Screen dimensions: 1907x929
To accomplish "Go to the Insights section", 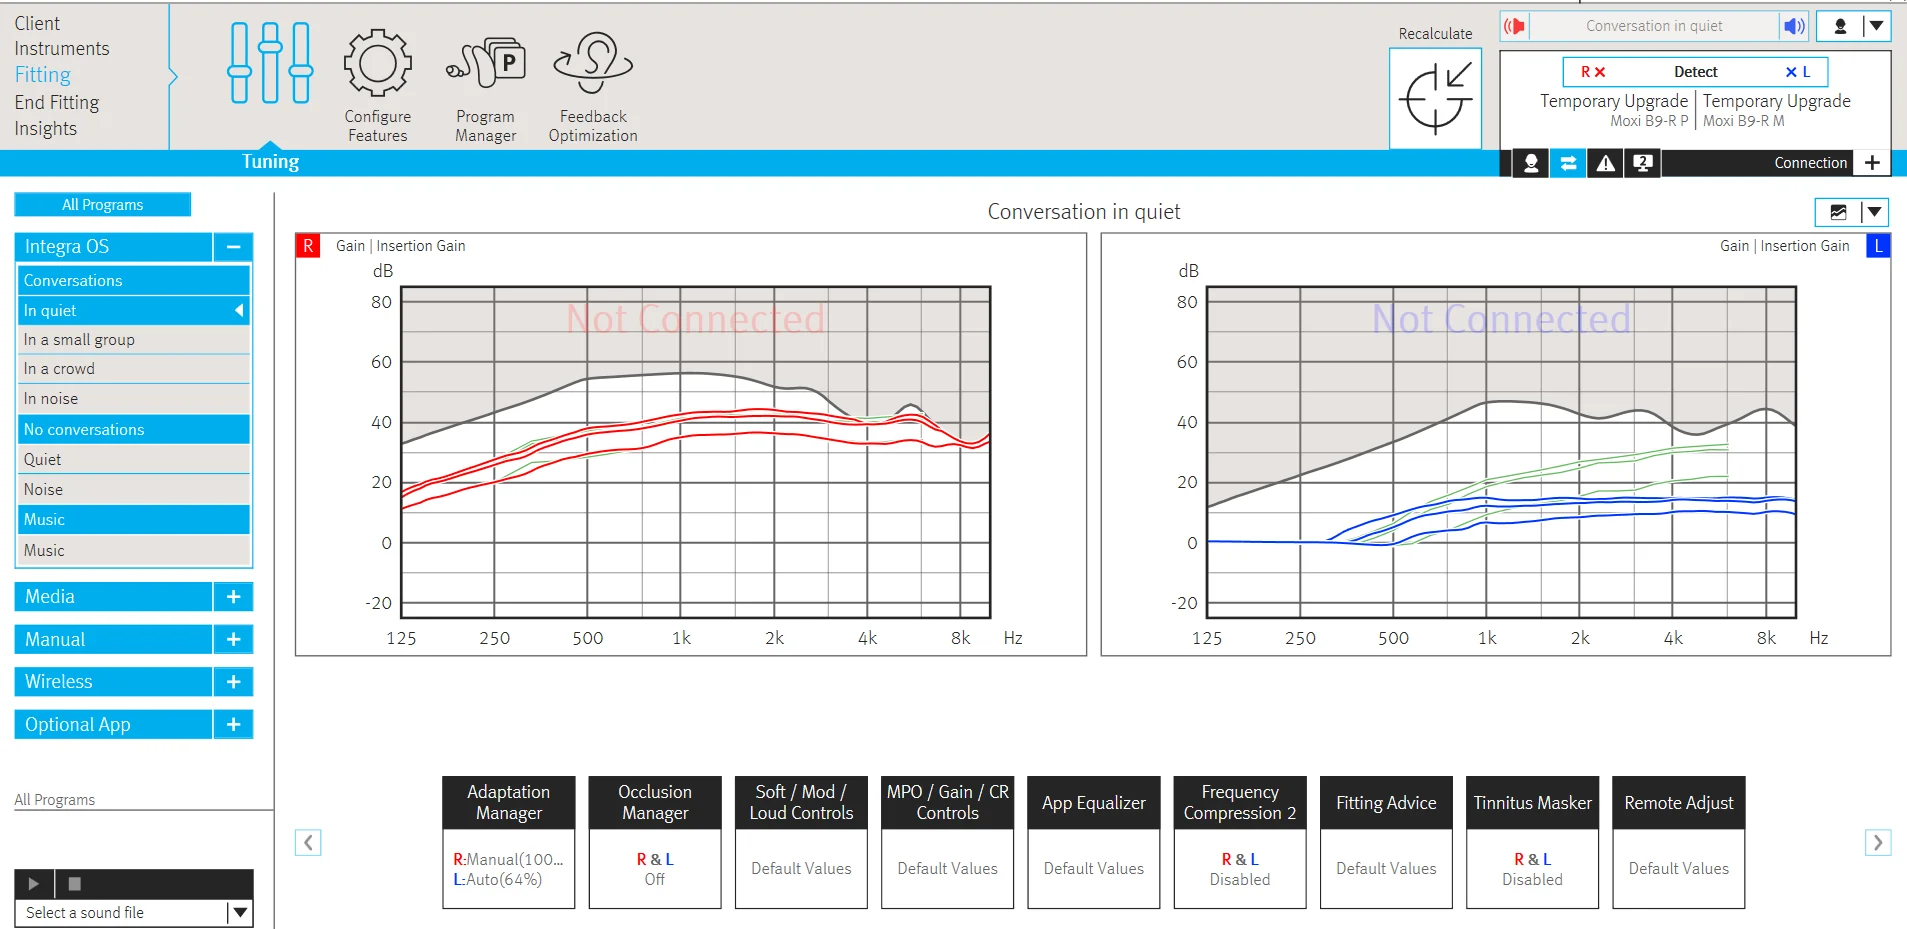I will pyautogui.click(x=46, y=129).
